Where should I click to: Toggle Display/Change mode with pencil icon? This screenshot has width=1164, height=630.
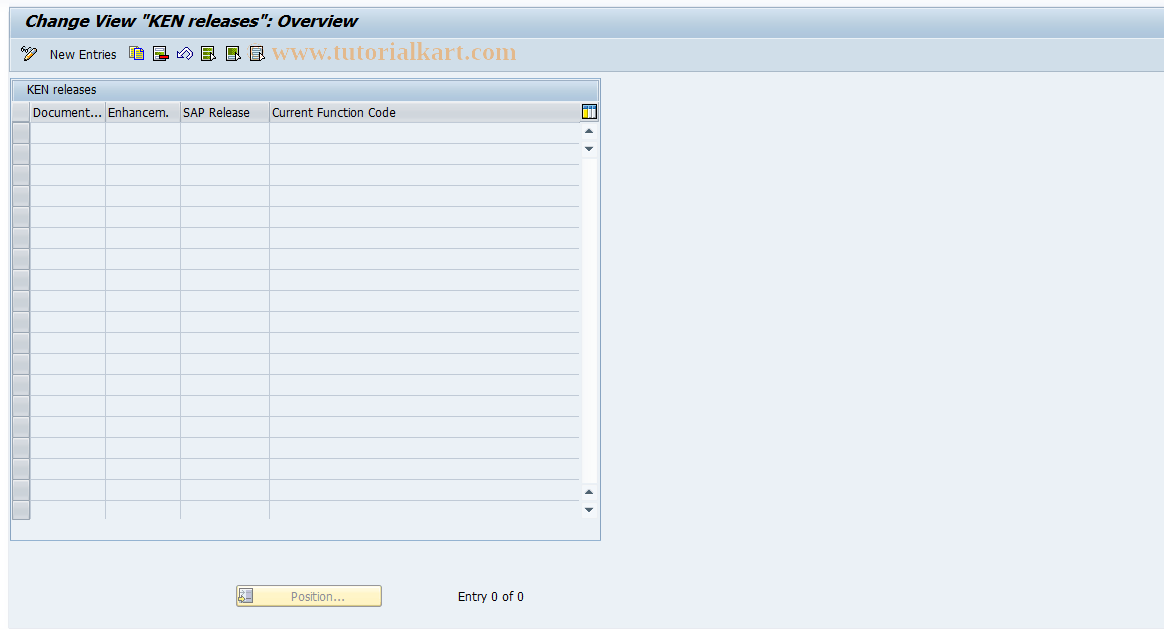27,53
